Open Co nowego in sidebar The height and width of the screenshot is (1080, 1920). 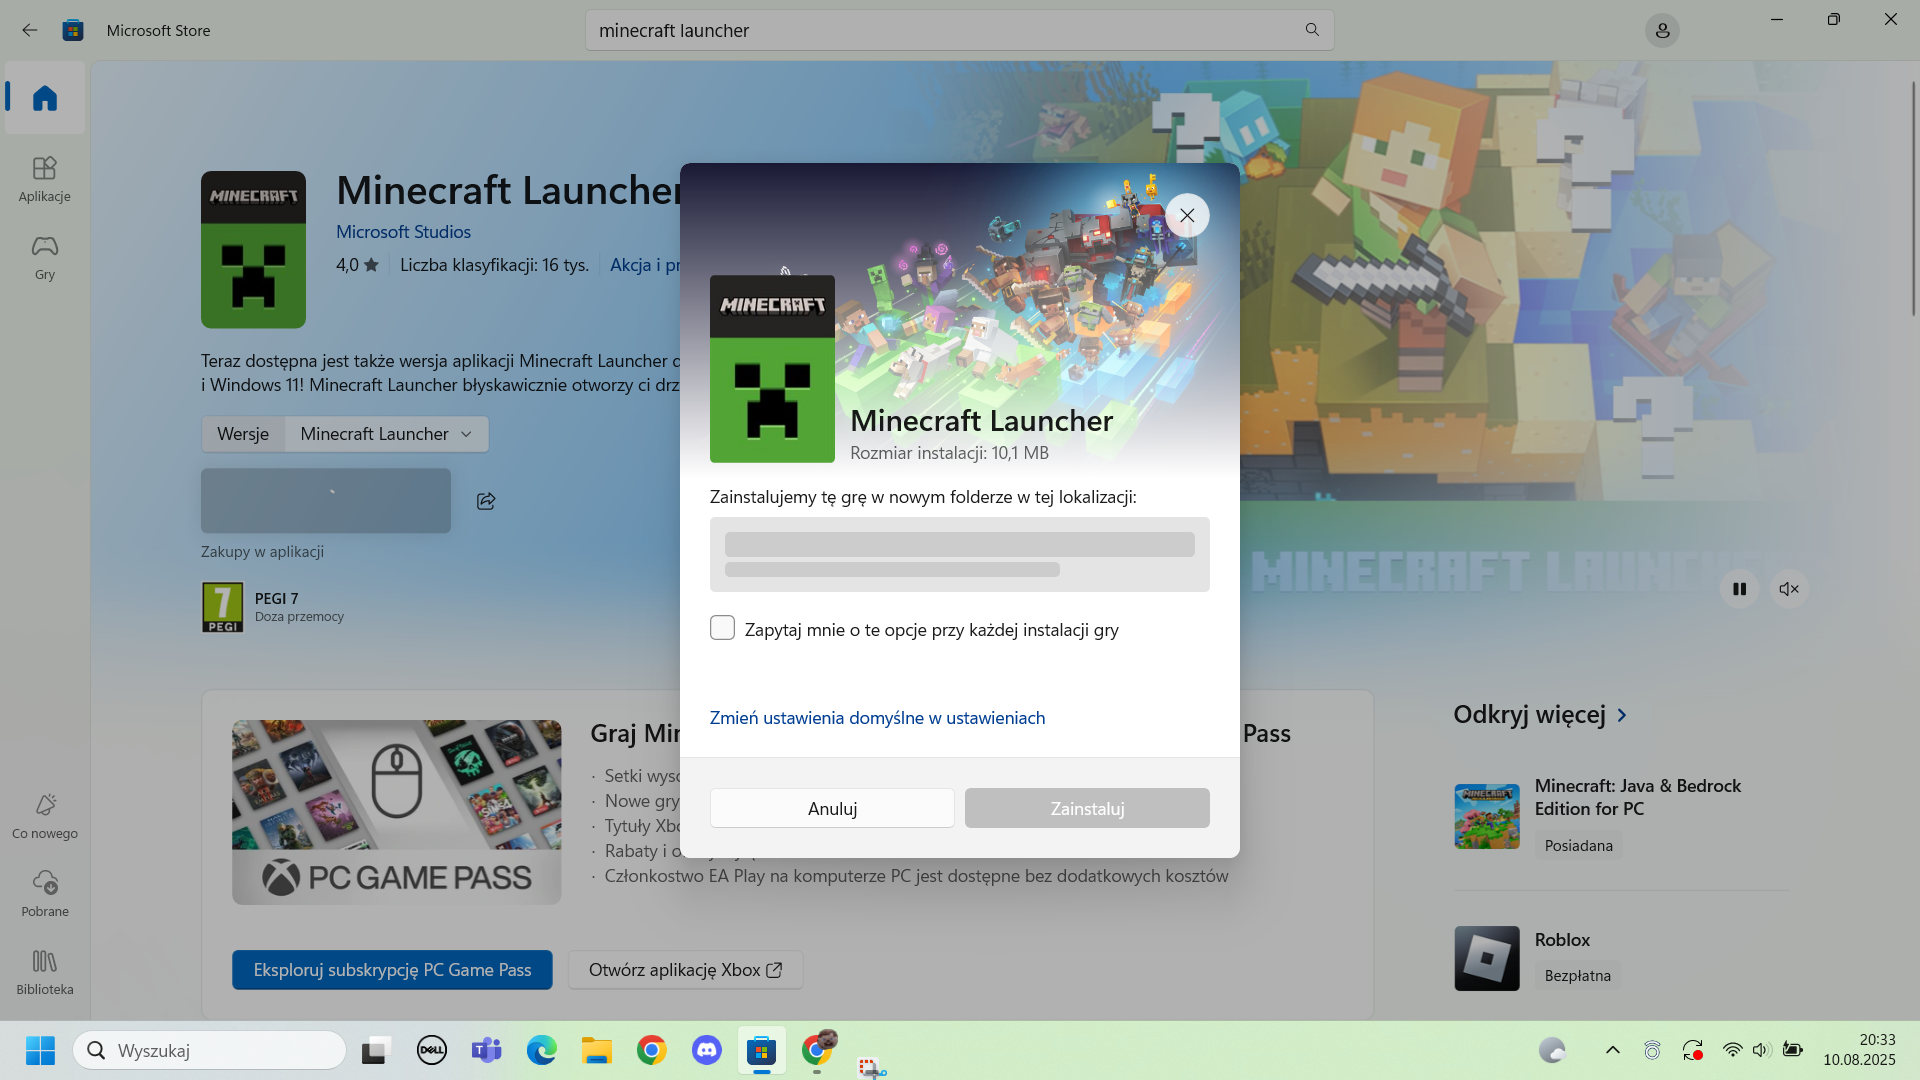(x=45, y=815)
